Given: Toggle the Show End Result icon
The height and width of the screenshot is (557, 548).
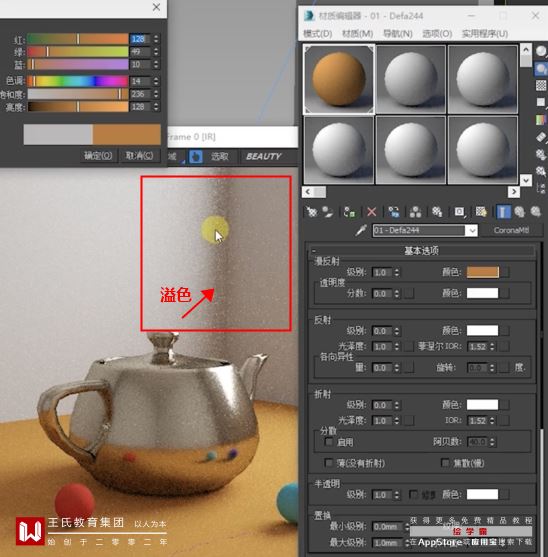Looking at the screenshot, I should [503, 212].
